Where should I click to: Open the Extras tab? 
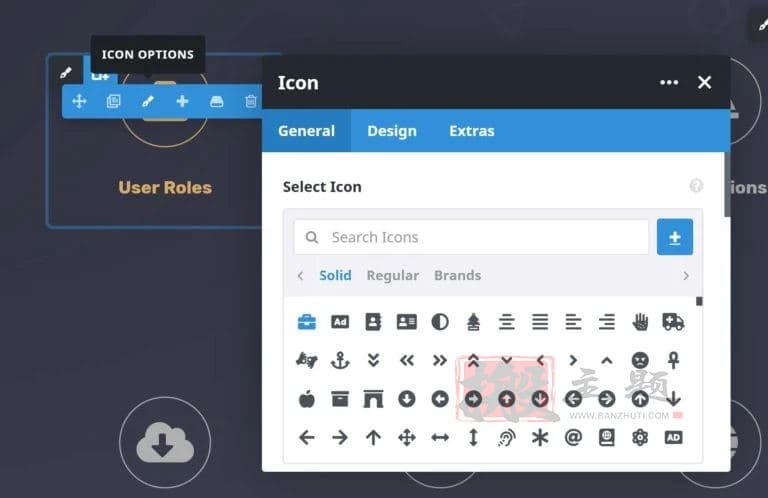pyautogui.click(x=472, y=131)
